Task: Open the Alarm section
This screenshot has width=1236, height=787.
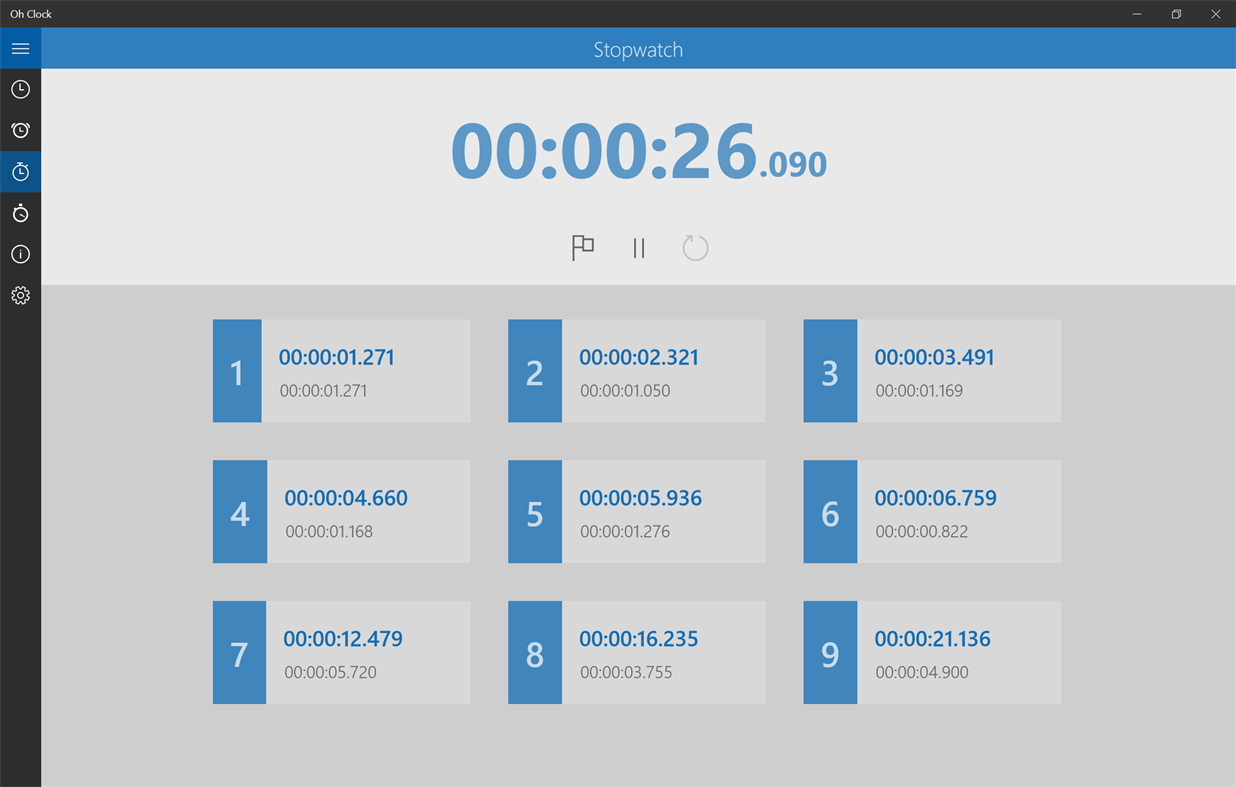Action: click(20, 130)
